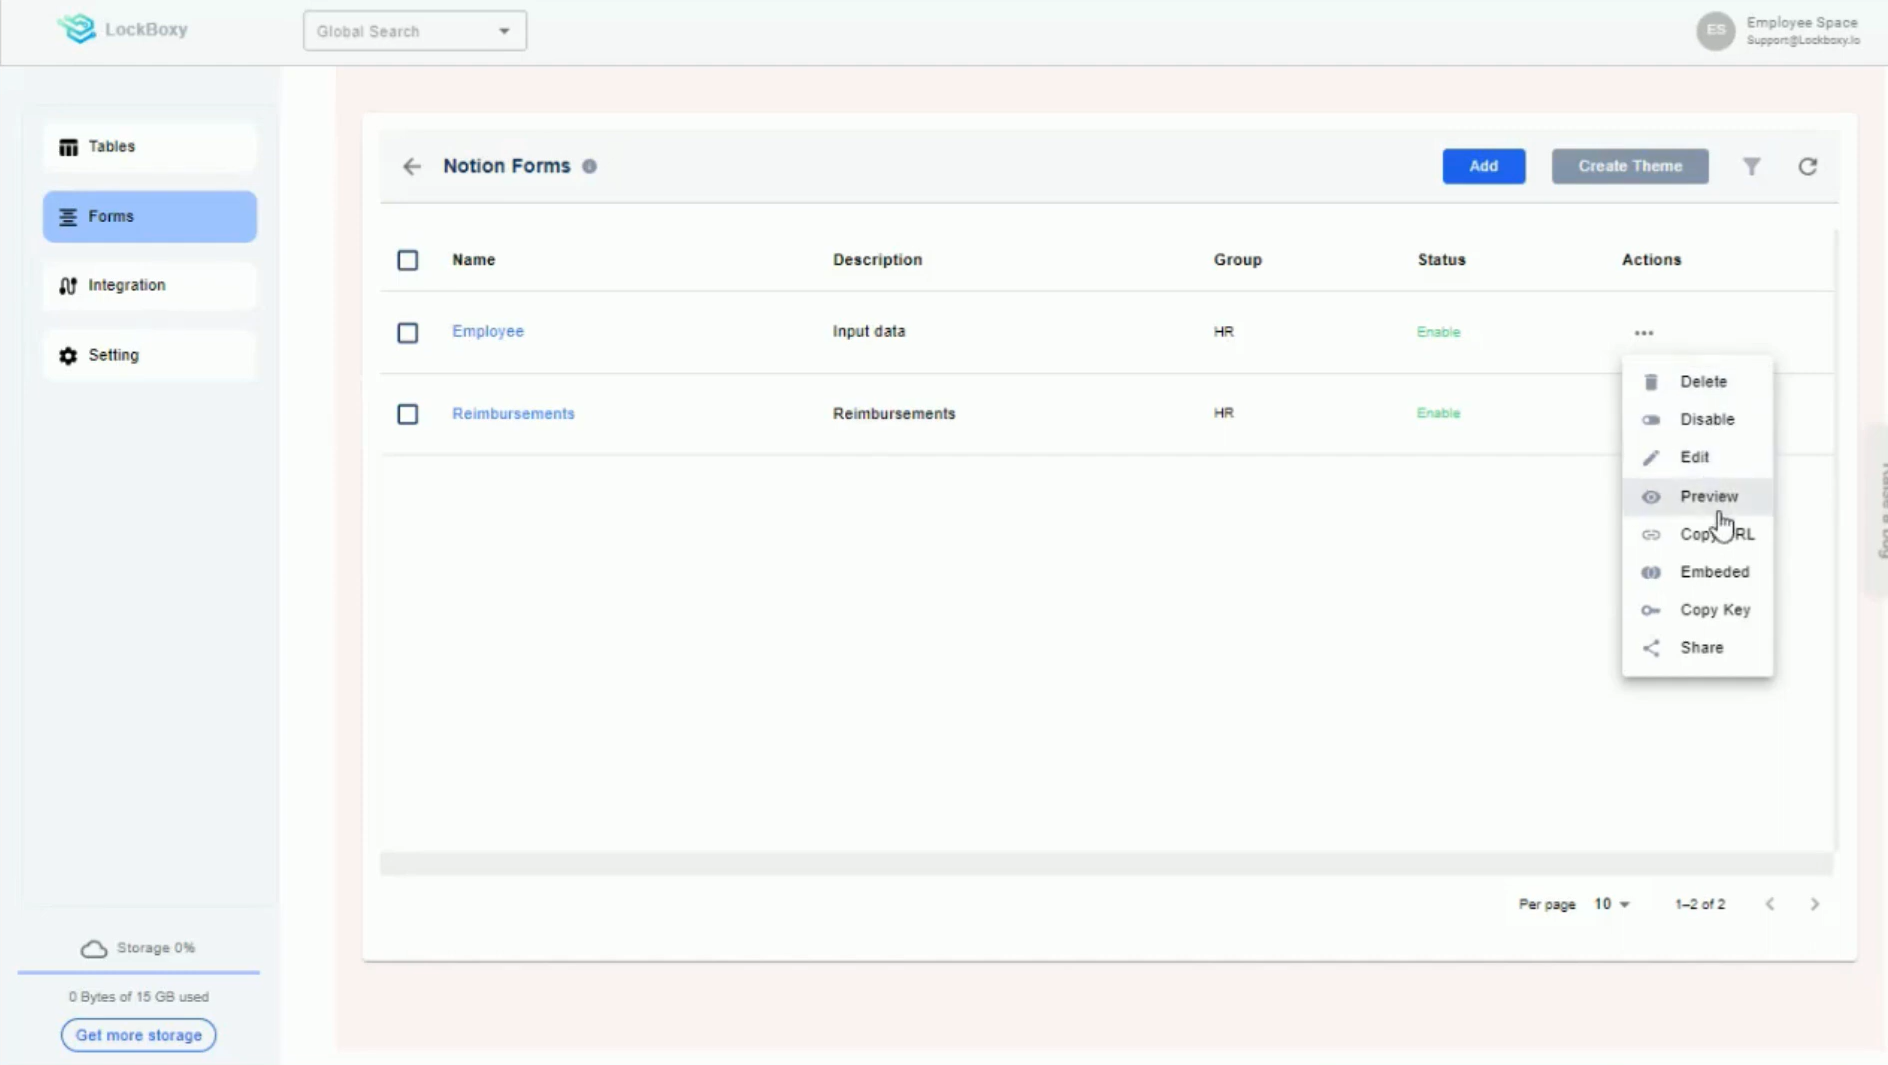The width and height of the screenshot is (1888, 1065).
Task: Click the info icon beside Notion Forms
Action: point(590,167)
